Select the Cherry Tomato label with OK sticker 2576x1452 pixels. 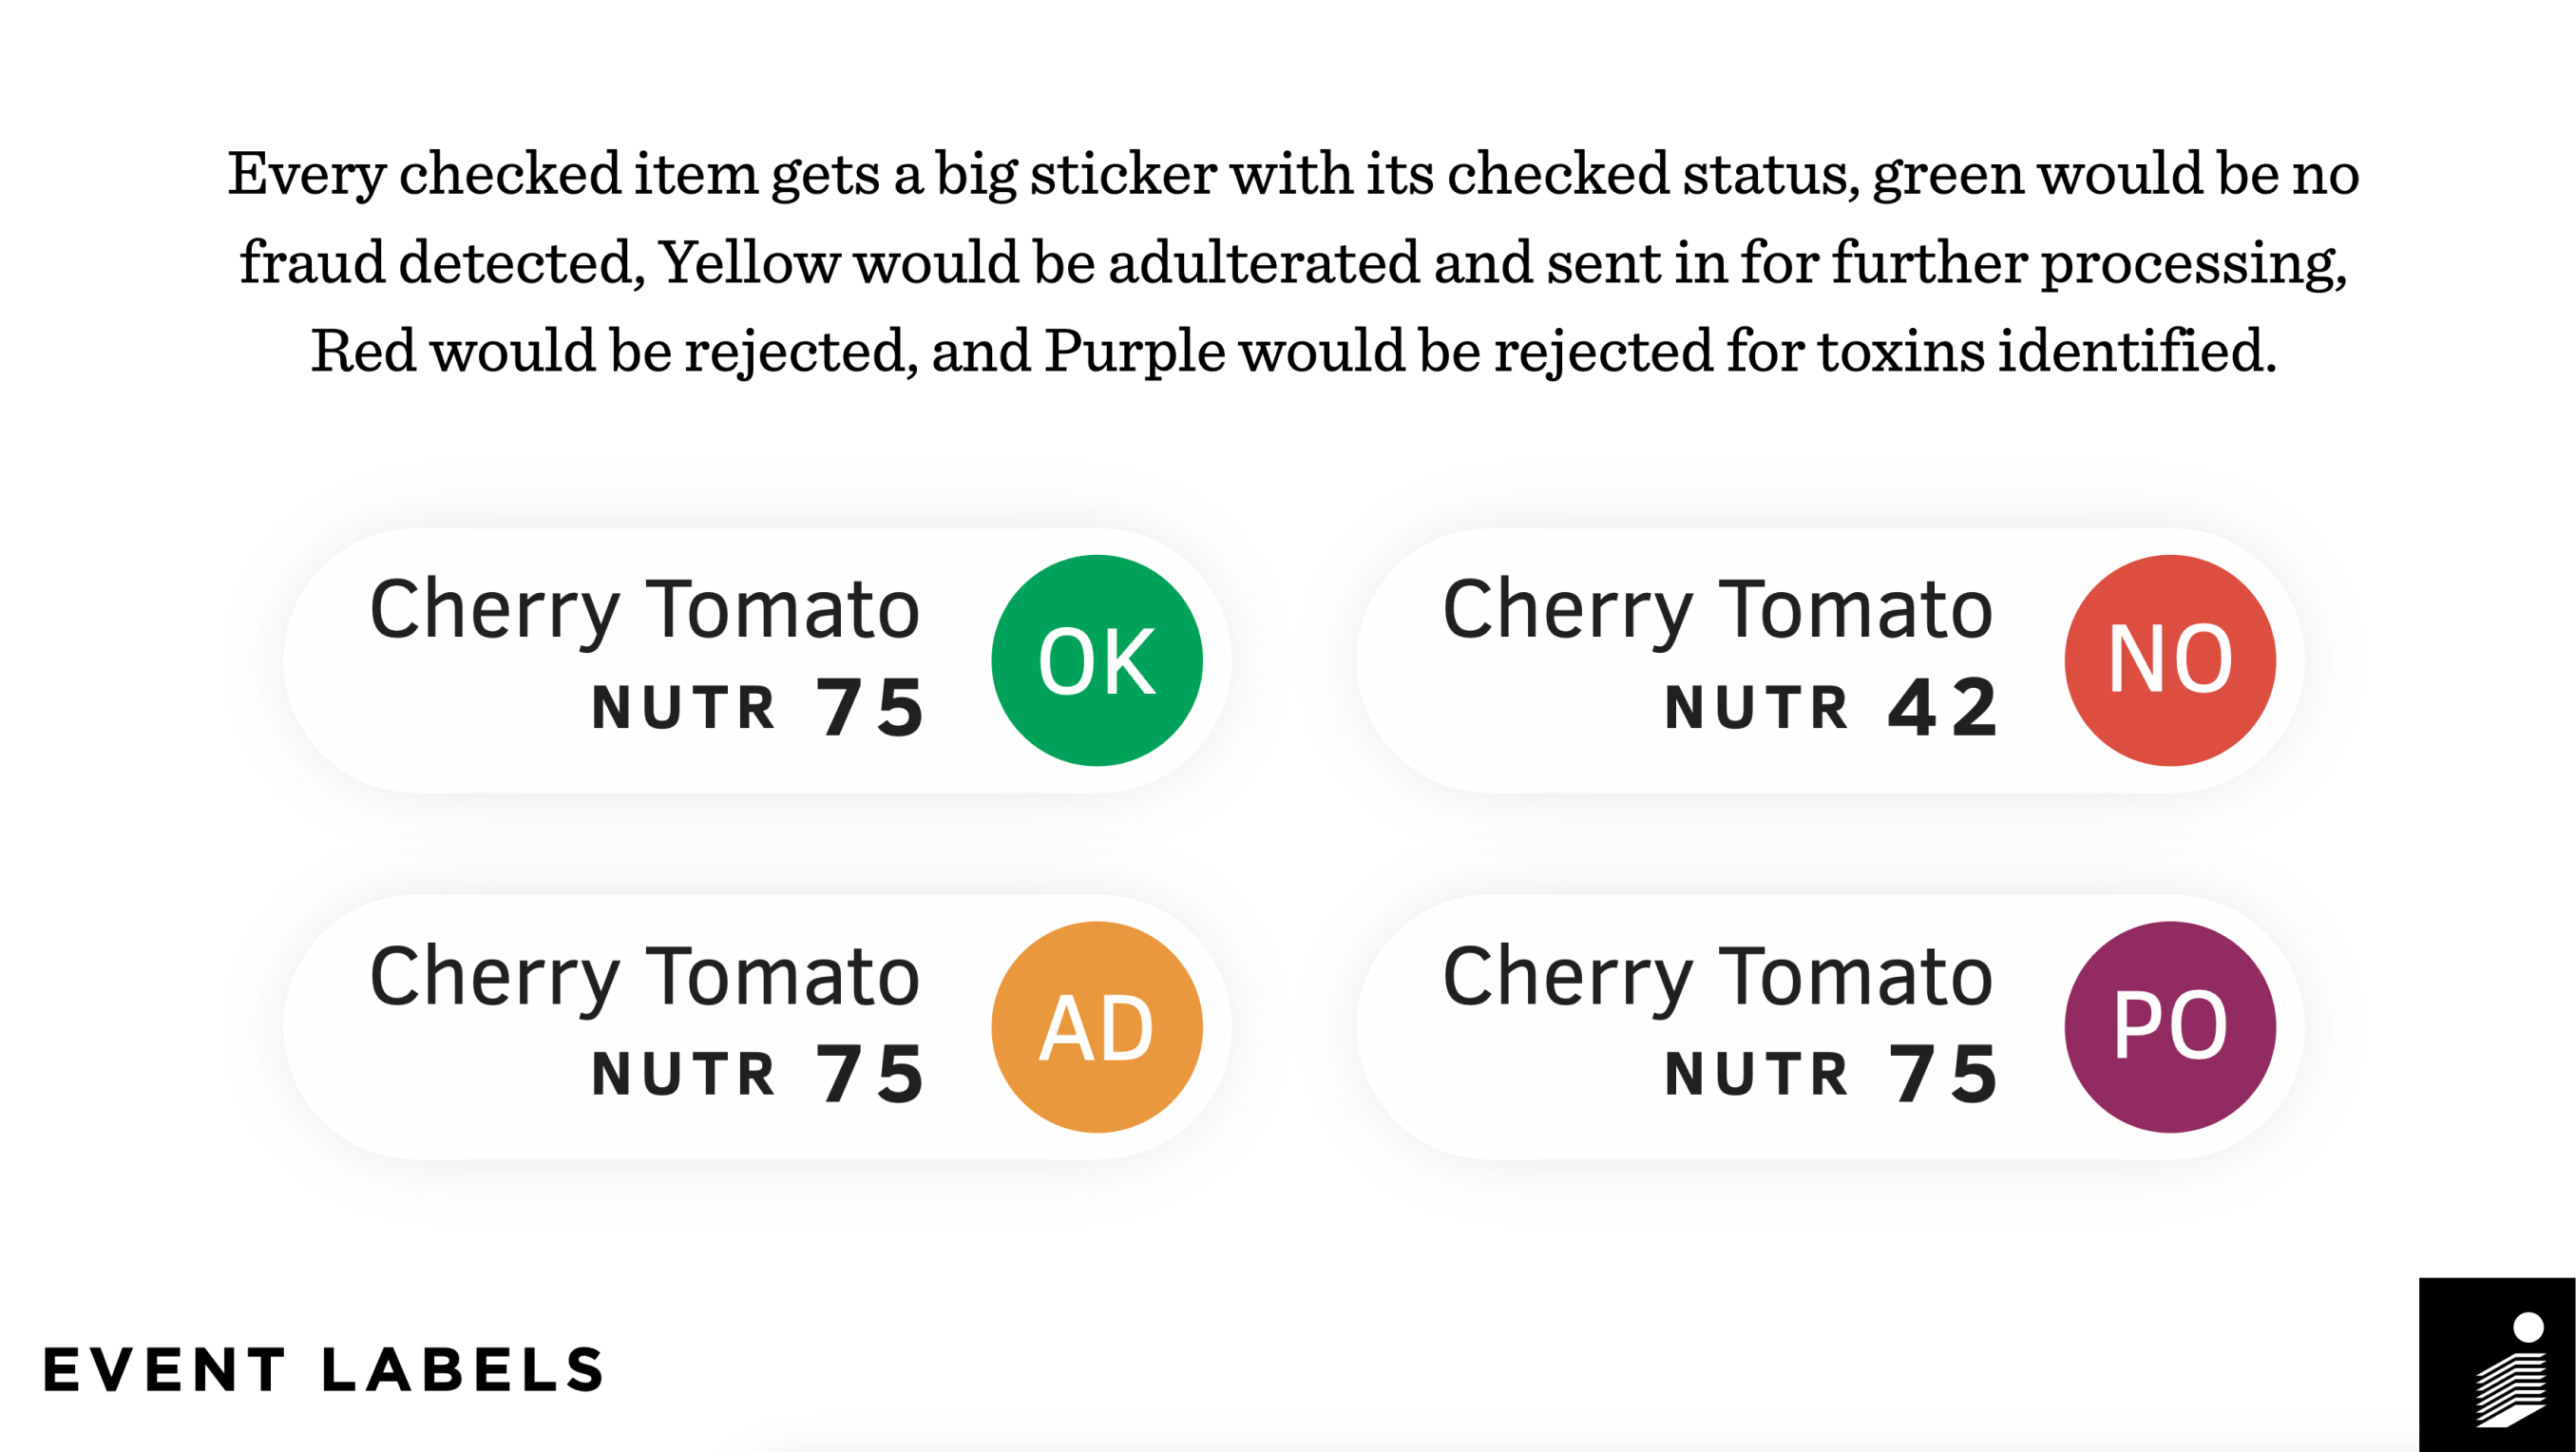coord(757,661)
